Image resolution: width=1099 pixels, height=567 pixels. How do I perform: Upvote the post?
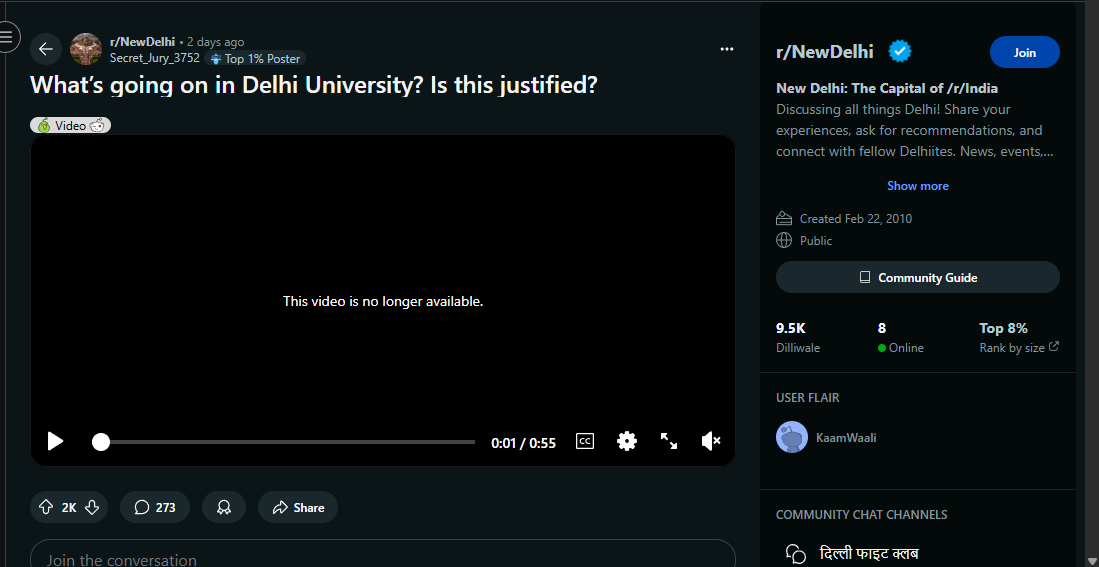46,507
